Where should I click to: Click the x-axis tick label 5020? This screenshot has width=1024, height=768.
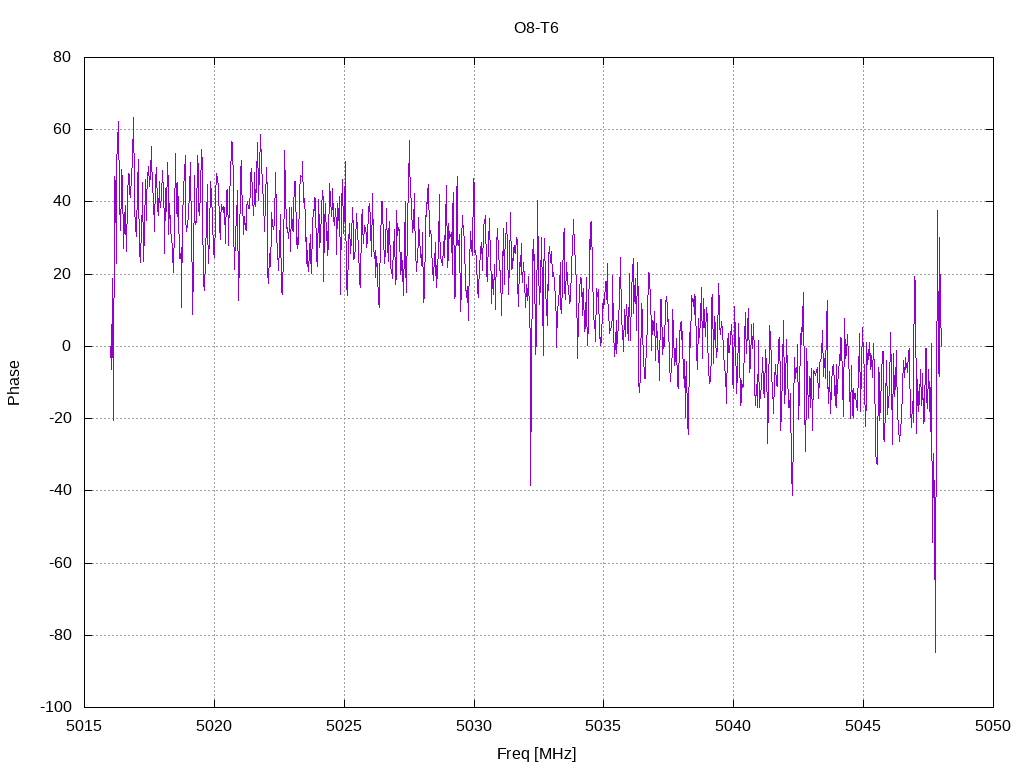pos(214,726)
